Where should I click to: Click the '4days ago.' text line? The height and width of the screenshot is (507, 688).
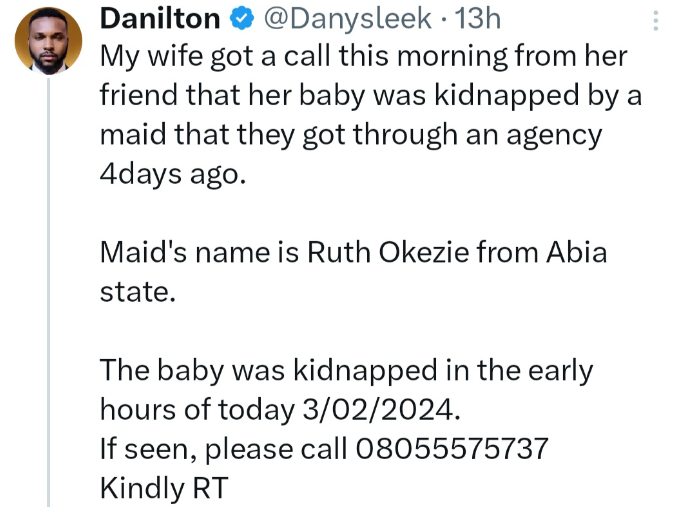(x=173, y=175)
